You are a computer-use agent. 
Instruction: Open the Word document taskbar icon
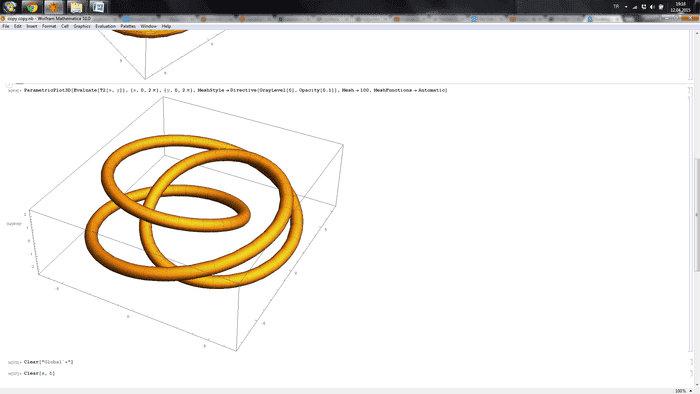click(x=98, y=7)
